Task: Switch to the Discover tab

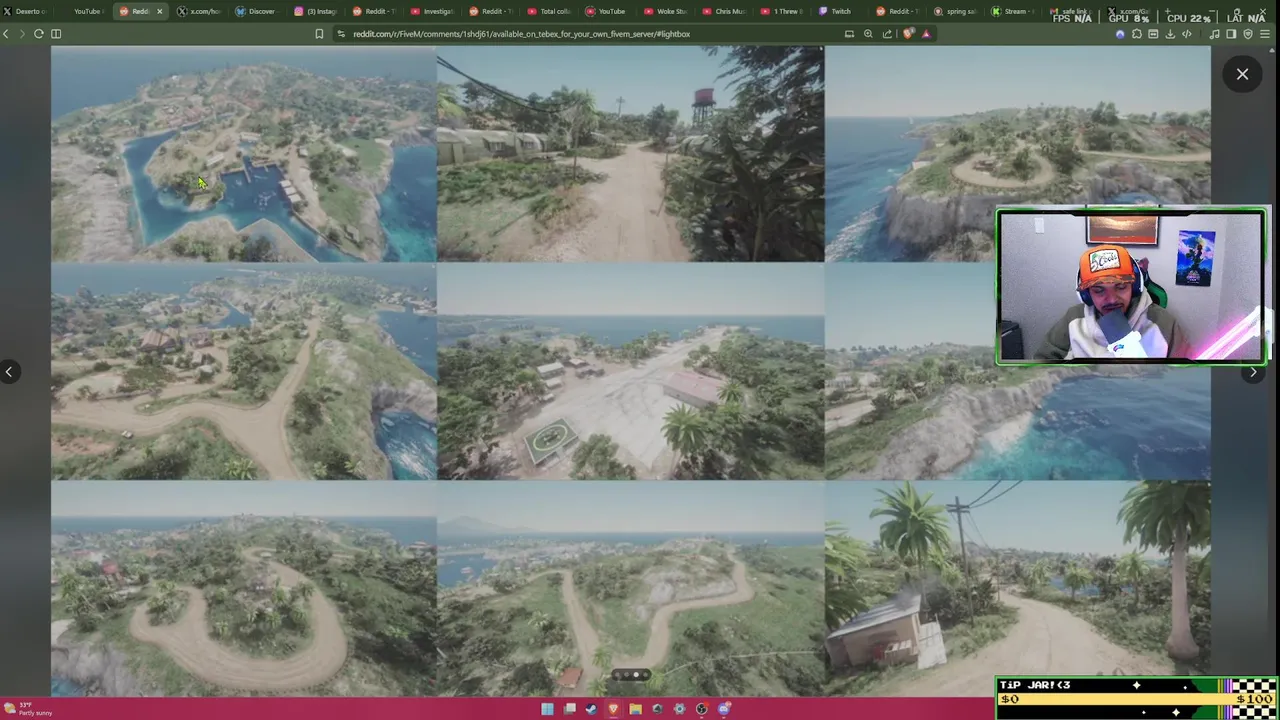Action: (255, 11)
